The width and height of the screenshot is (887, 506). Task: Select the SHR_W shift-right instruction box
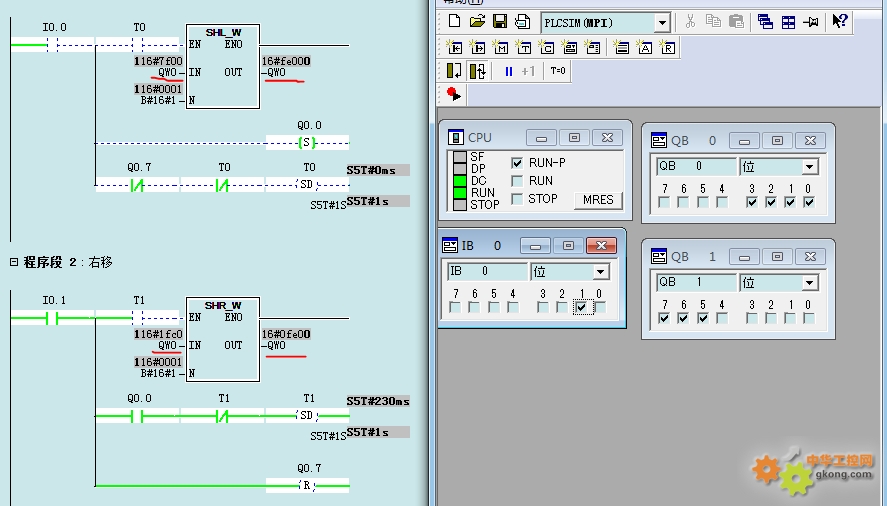click(223, 340)
